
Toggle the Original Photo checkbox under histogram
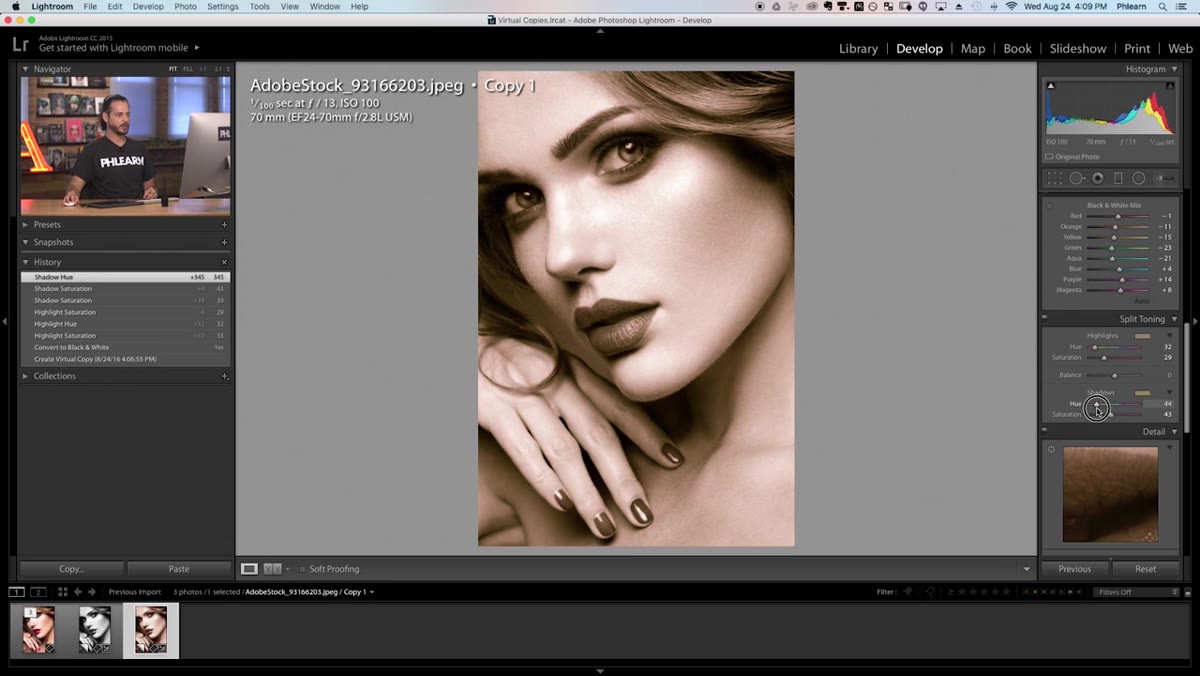click(1049, 157)
